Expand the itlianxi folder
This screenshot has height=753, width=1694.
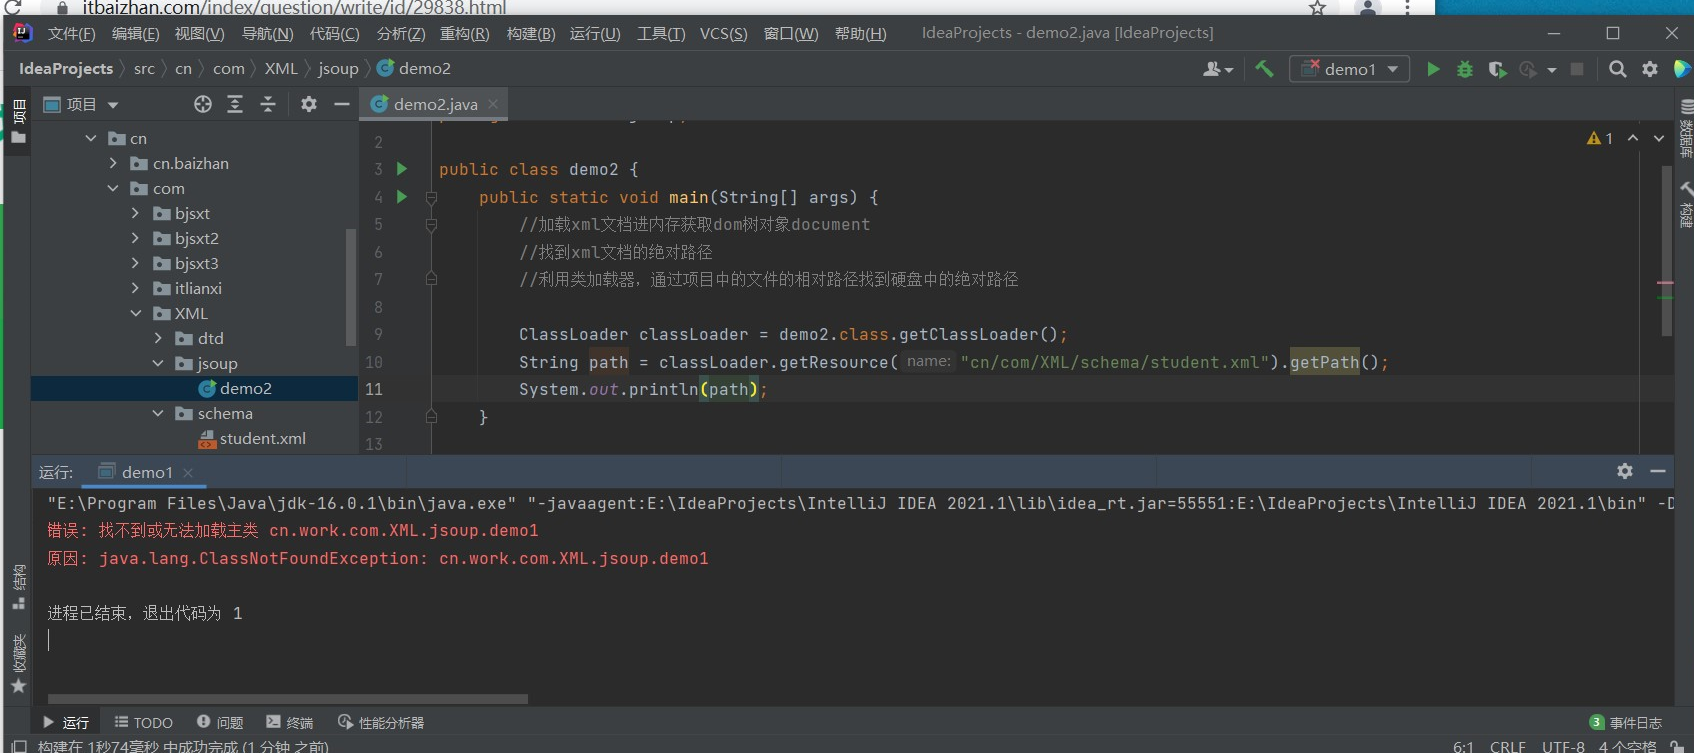tap(135, 288)
